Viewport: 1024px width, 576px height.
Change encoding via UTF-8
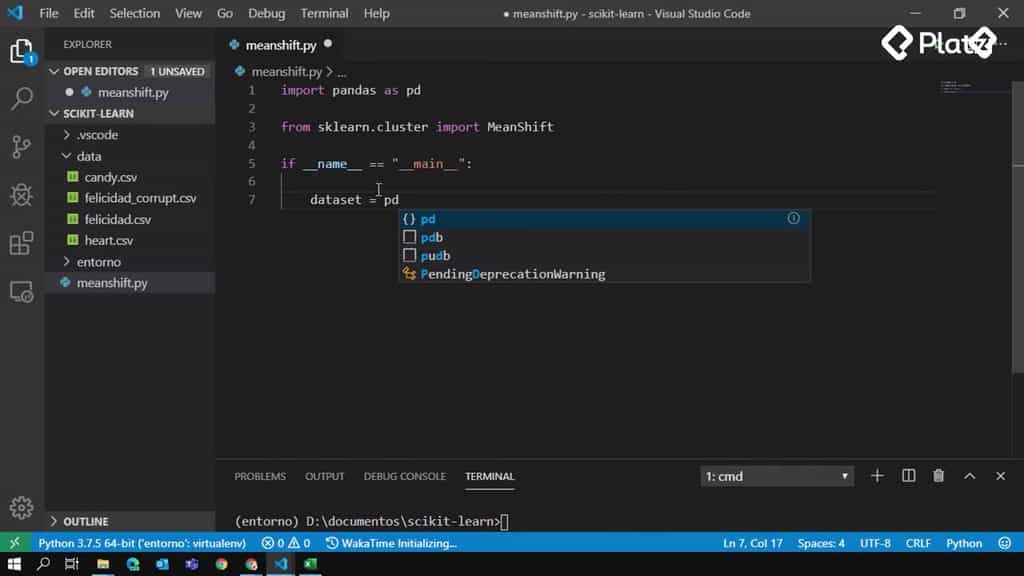[x=875, y=543]
